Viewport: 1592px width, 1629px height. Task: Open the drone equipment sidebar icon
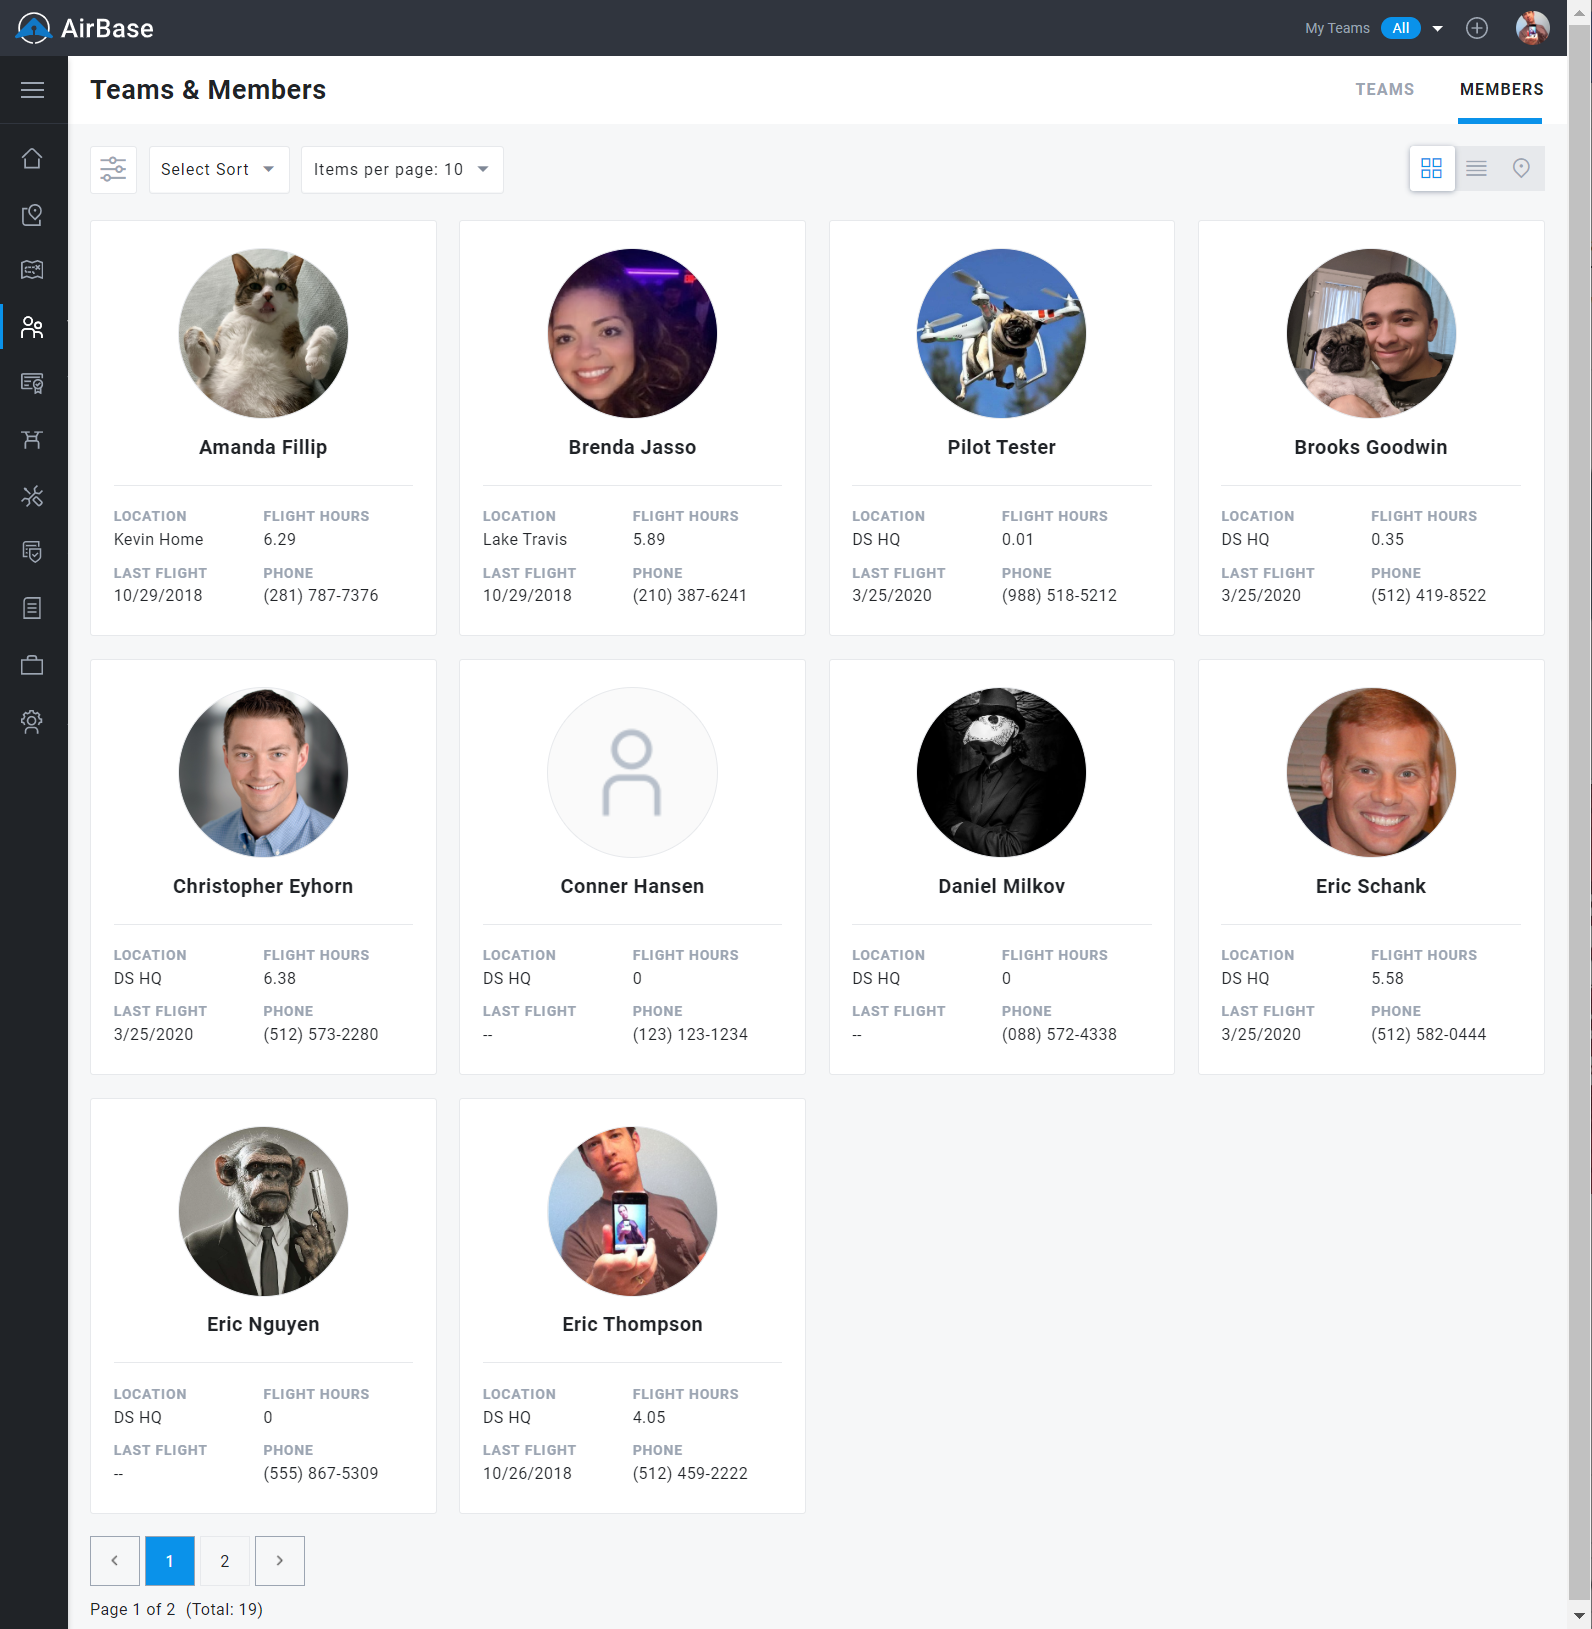pyautogui.click(x=32, y=440)
